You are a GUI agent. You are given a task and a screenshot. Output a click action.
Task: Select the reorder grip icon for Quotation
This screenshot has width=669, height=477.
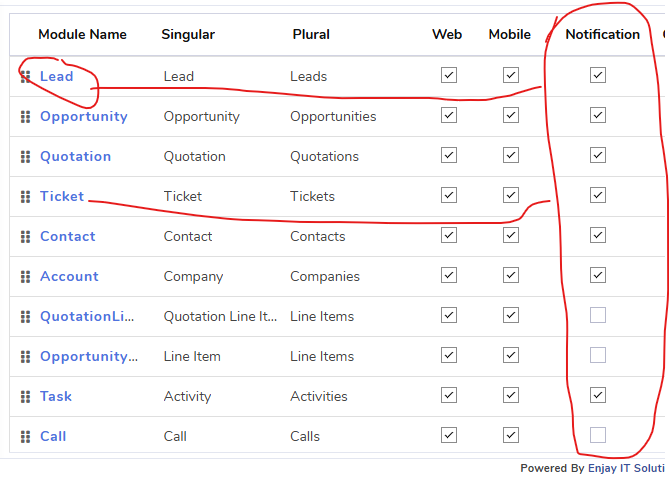point(26,157)
